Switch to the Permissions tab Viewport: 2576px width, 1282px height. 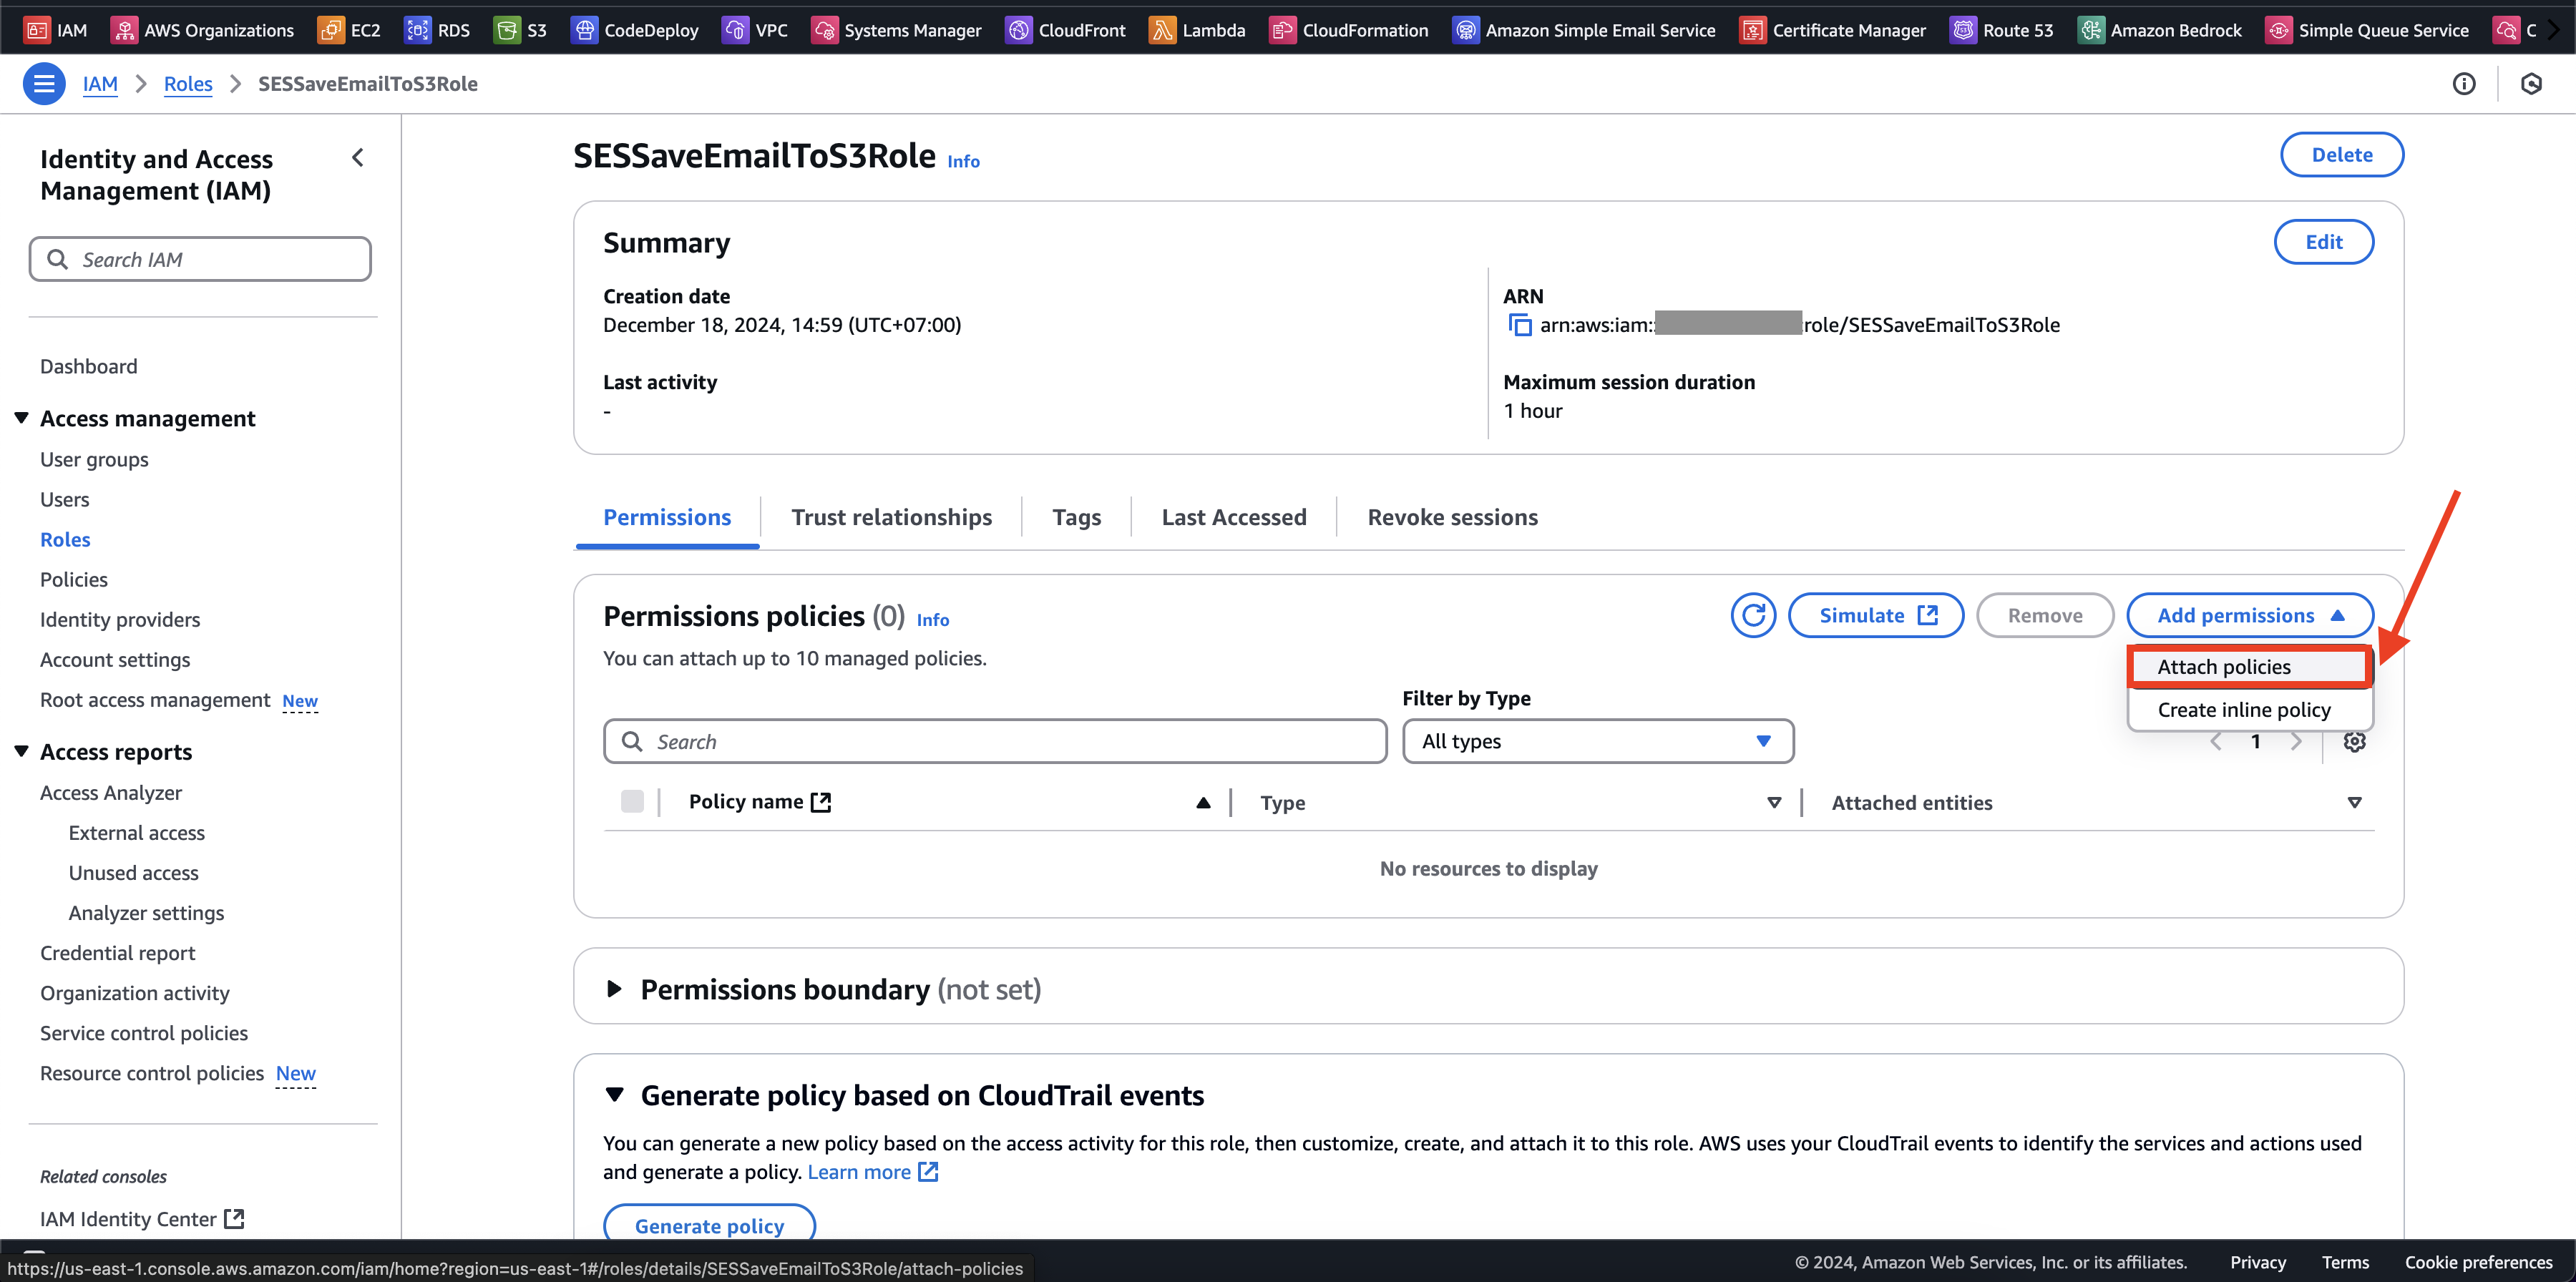[667, 517]
